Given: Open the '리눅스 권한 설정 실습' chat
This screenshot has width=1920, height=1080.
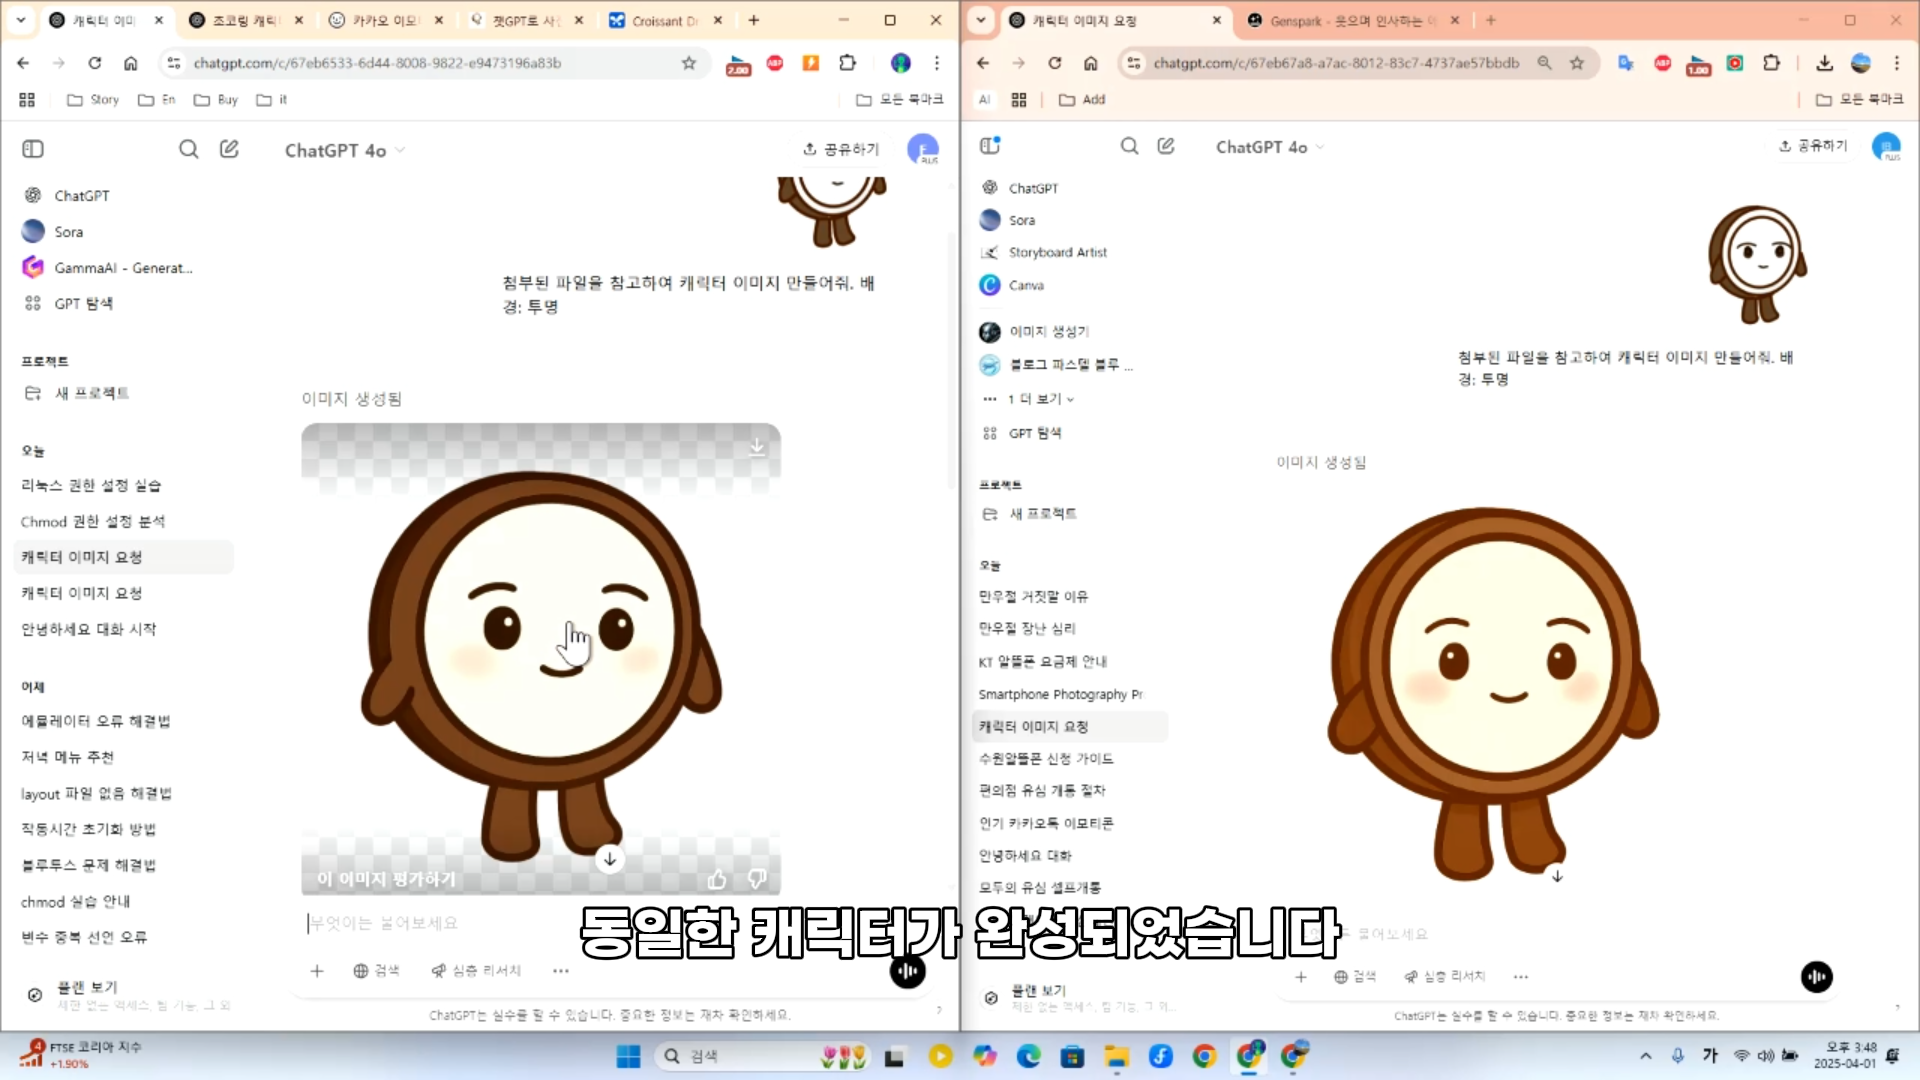Looking at the screenshot, I should tap(91, 485).
